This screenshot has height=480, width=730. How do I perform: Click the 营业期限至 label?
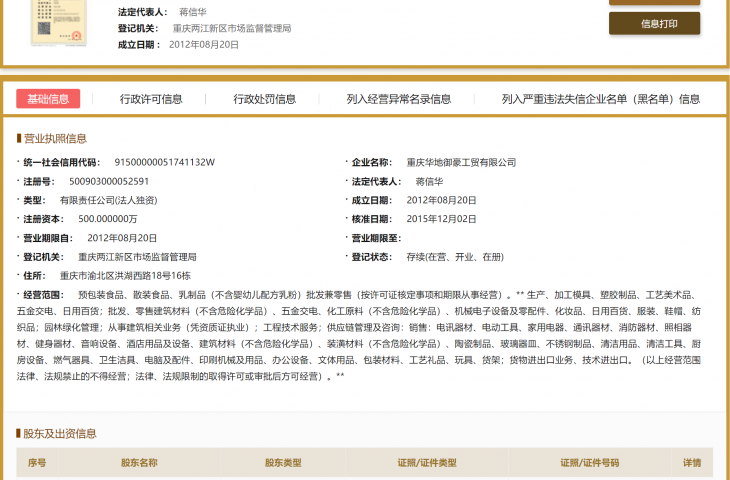pyautogui.click(x=376, y=238)
